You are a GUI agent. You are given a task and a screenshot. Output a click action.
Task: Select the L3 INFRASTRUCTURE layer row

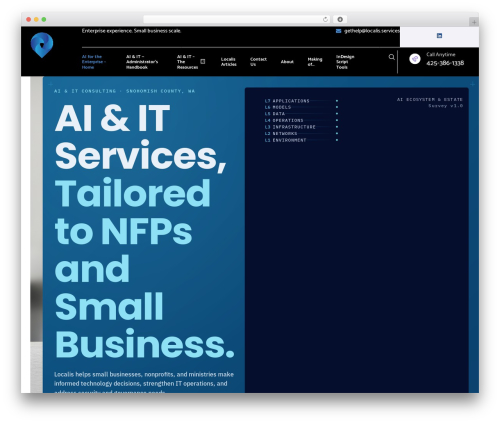(301, 127)
